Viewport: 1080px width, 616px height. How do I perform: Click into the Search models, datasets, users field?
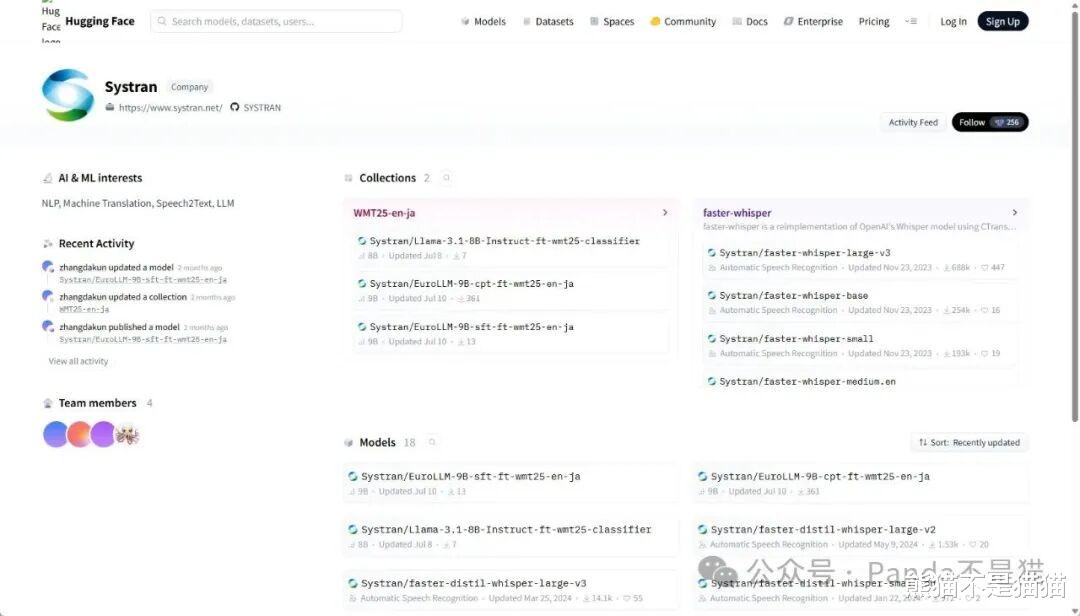[x=276, y=21]
